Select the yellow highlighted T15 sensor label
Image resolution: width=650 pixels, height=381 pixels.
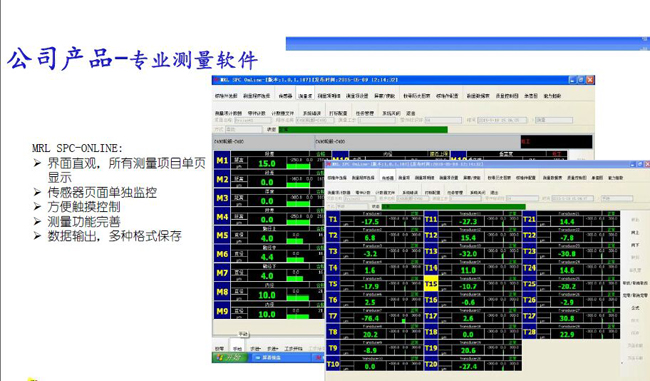click(431, 284)
